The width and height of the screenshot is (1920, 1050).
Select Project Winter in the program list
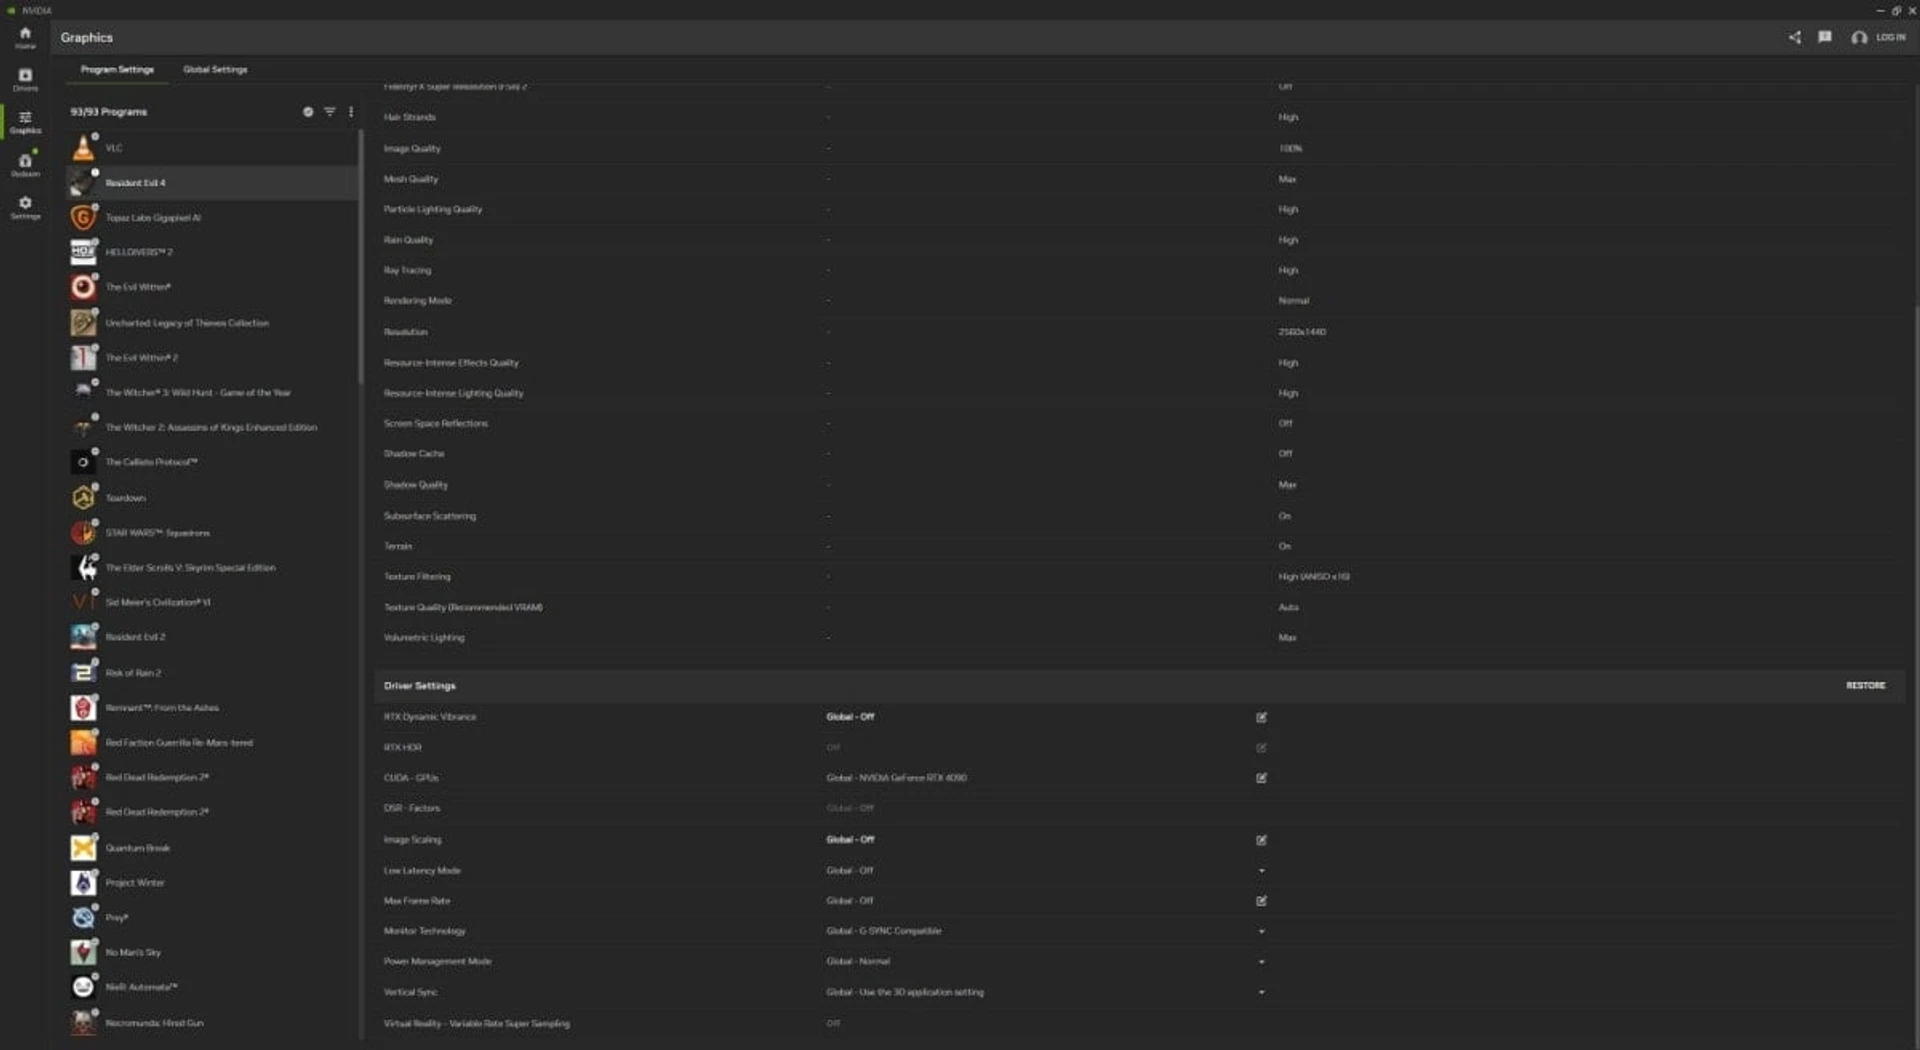click(212, 883)
